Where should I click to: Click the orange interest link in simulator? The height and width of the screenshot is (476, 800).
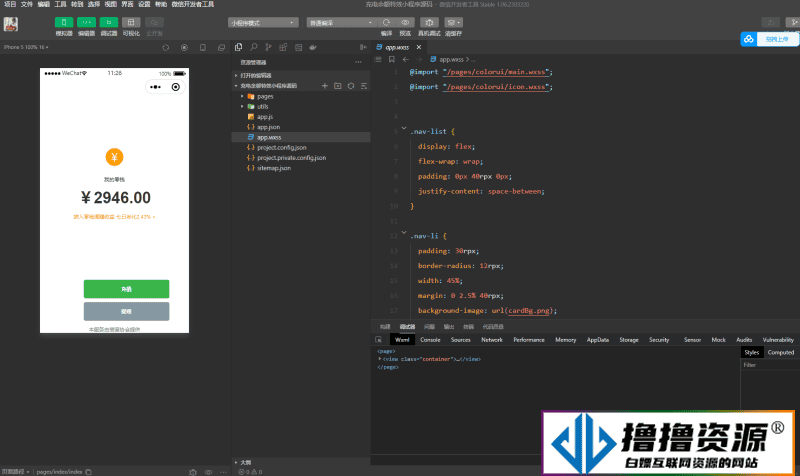114,217
